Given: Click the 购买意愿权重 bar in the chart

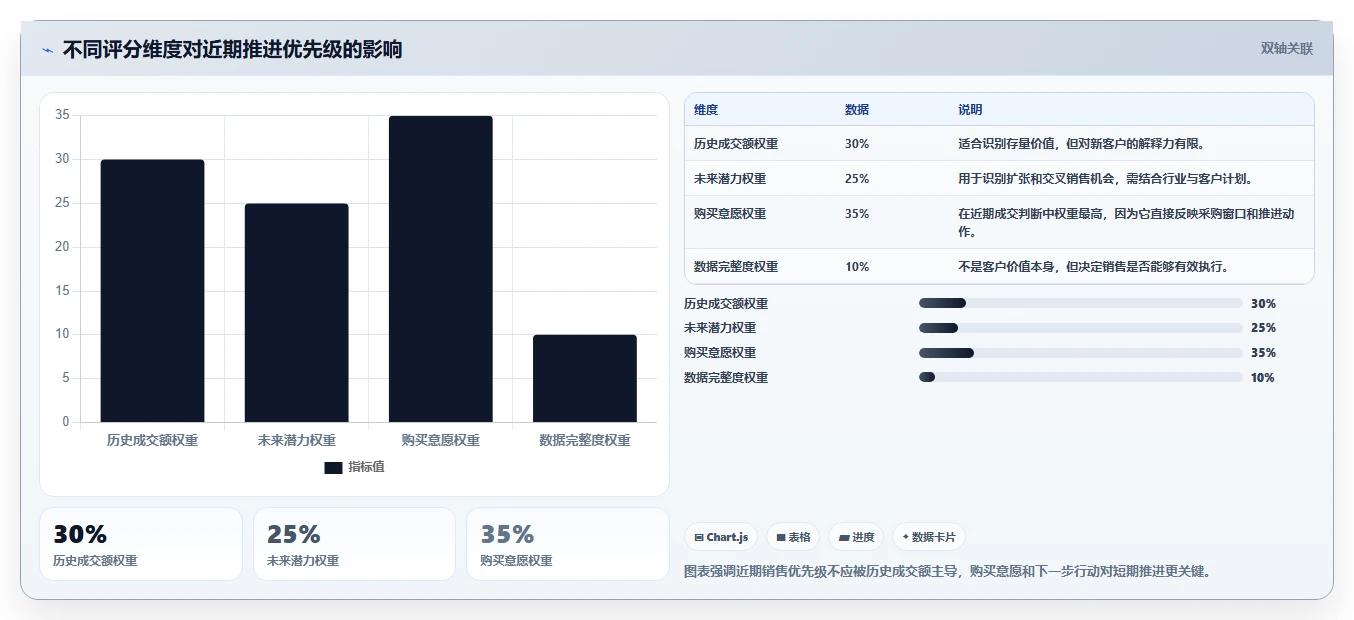Looking at the screenshot, I should click(x=440, y=269).
